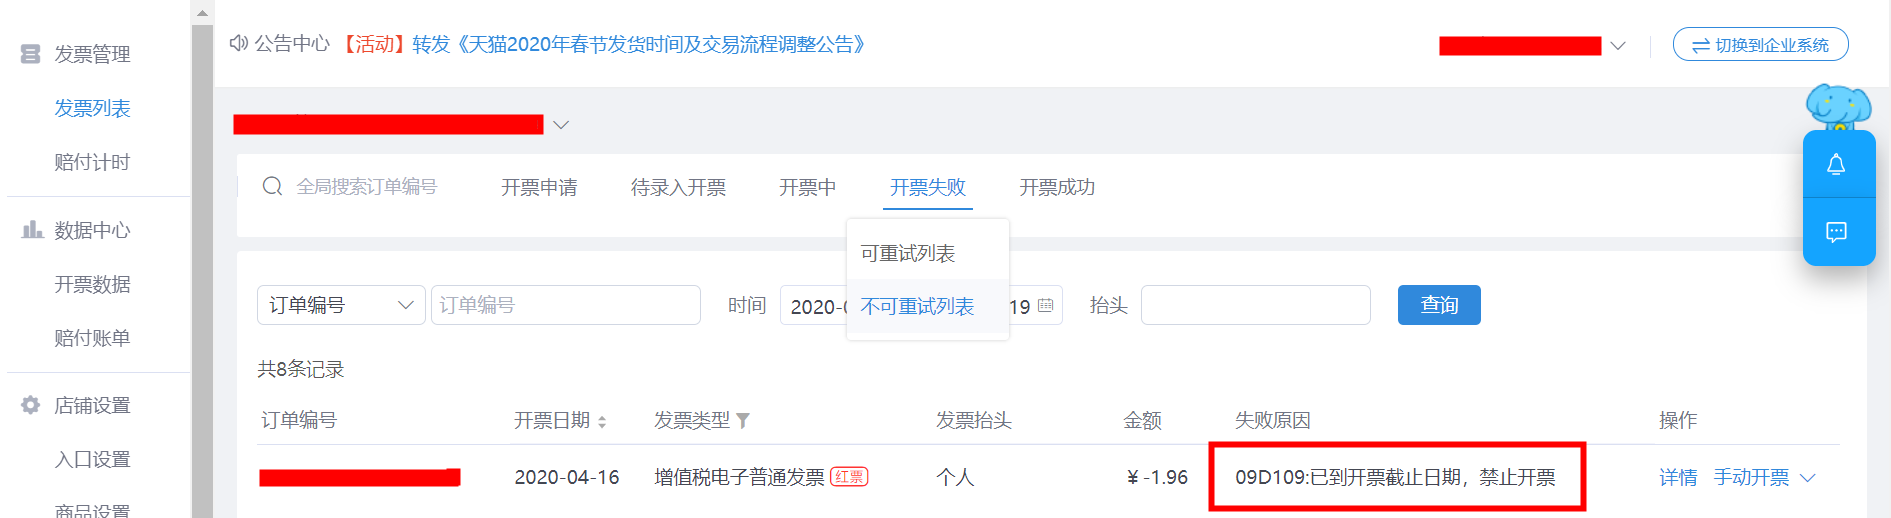Click the announcement speaker icon
The height and width of the screenshot is (518, 1891).
click(x=239, y=43)
